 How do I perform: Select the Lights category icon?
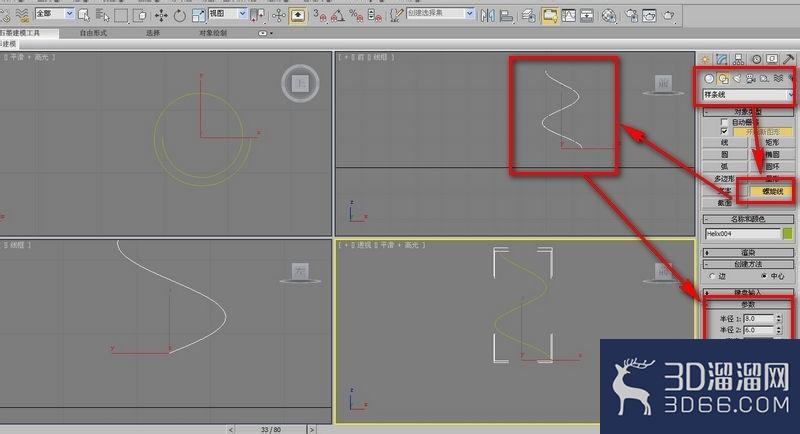[x=737, y=79]
